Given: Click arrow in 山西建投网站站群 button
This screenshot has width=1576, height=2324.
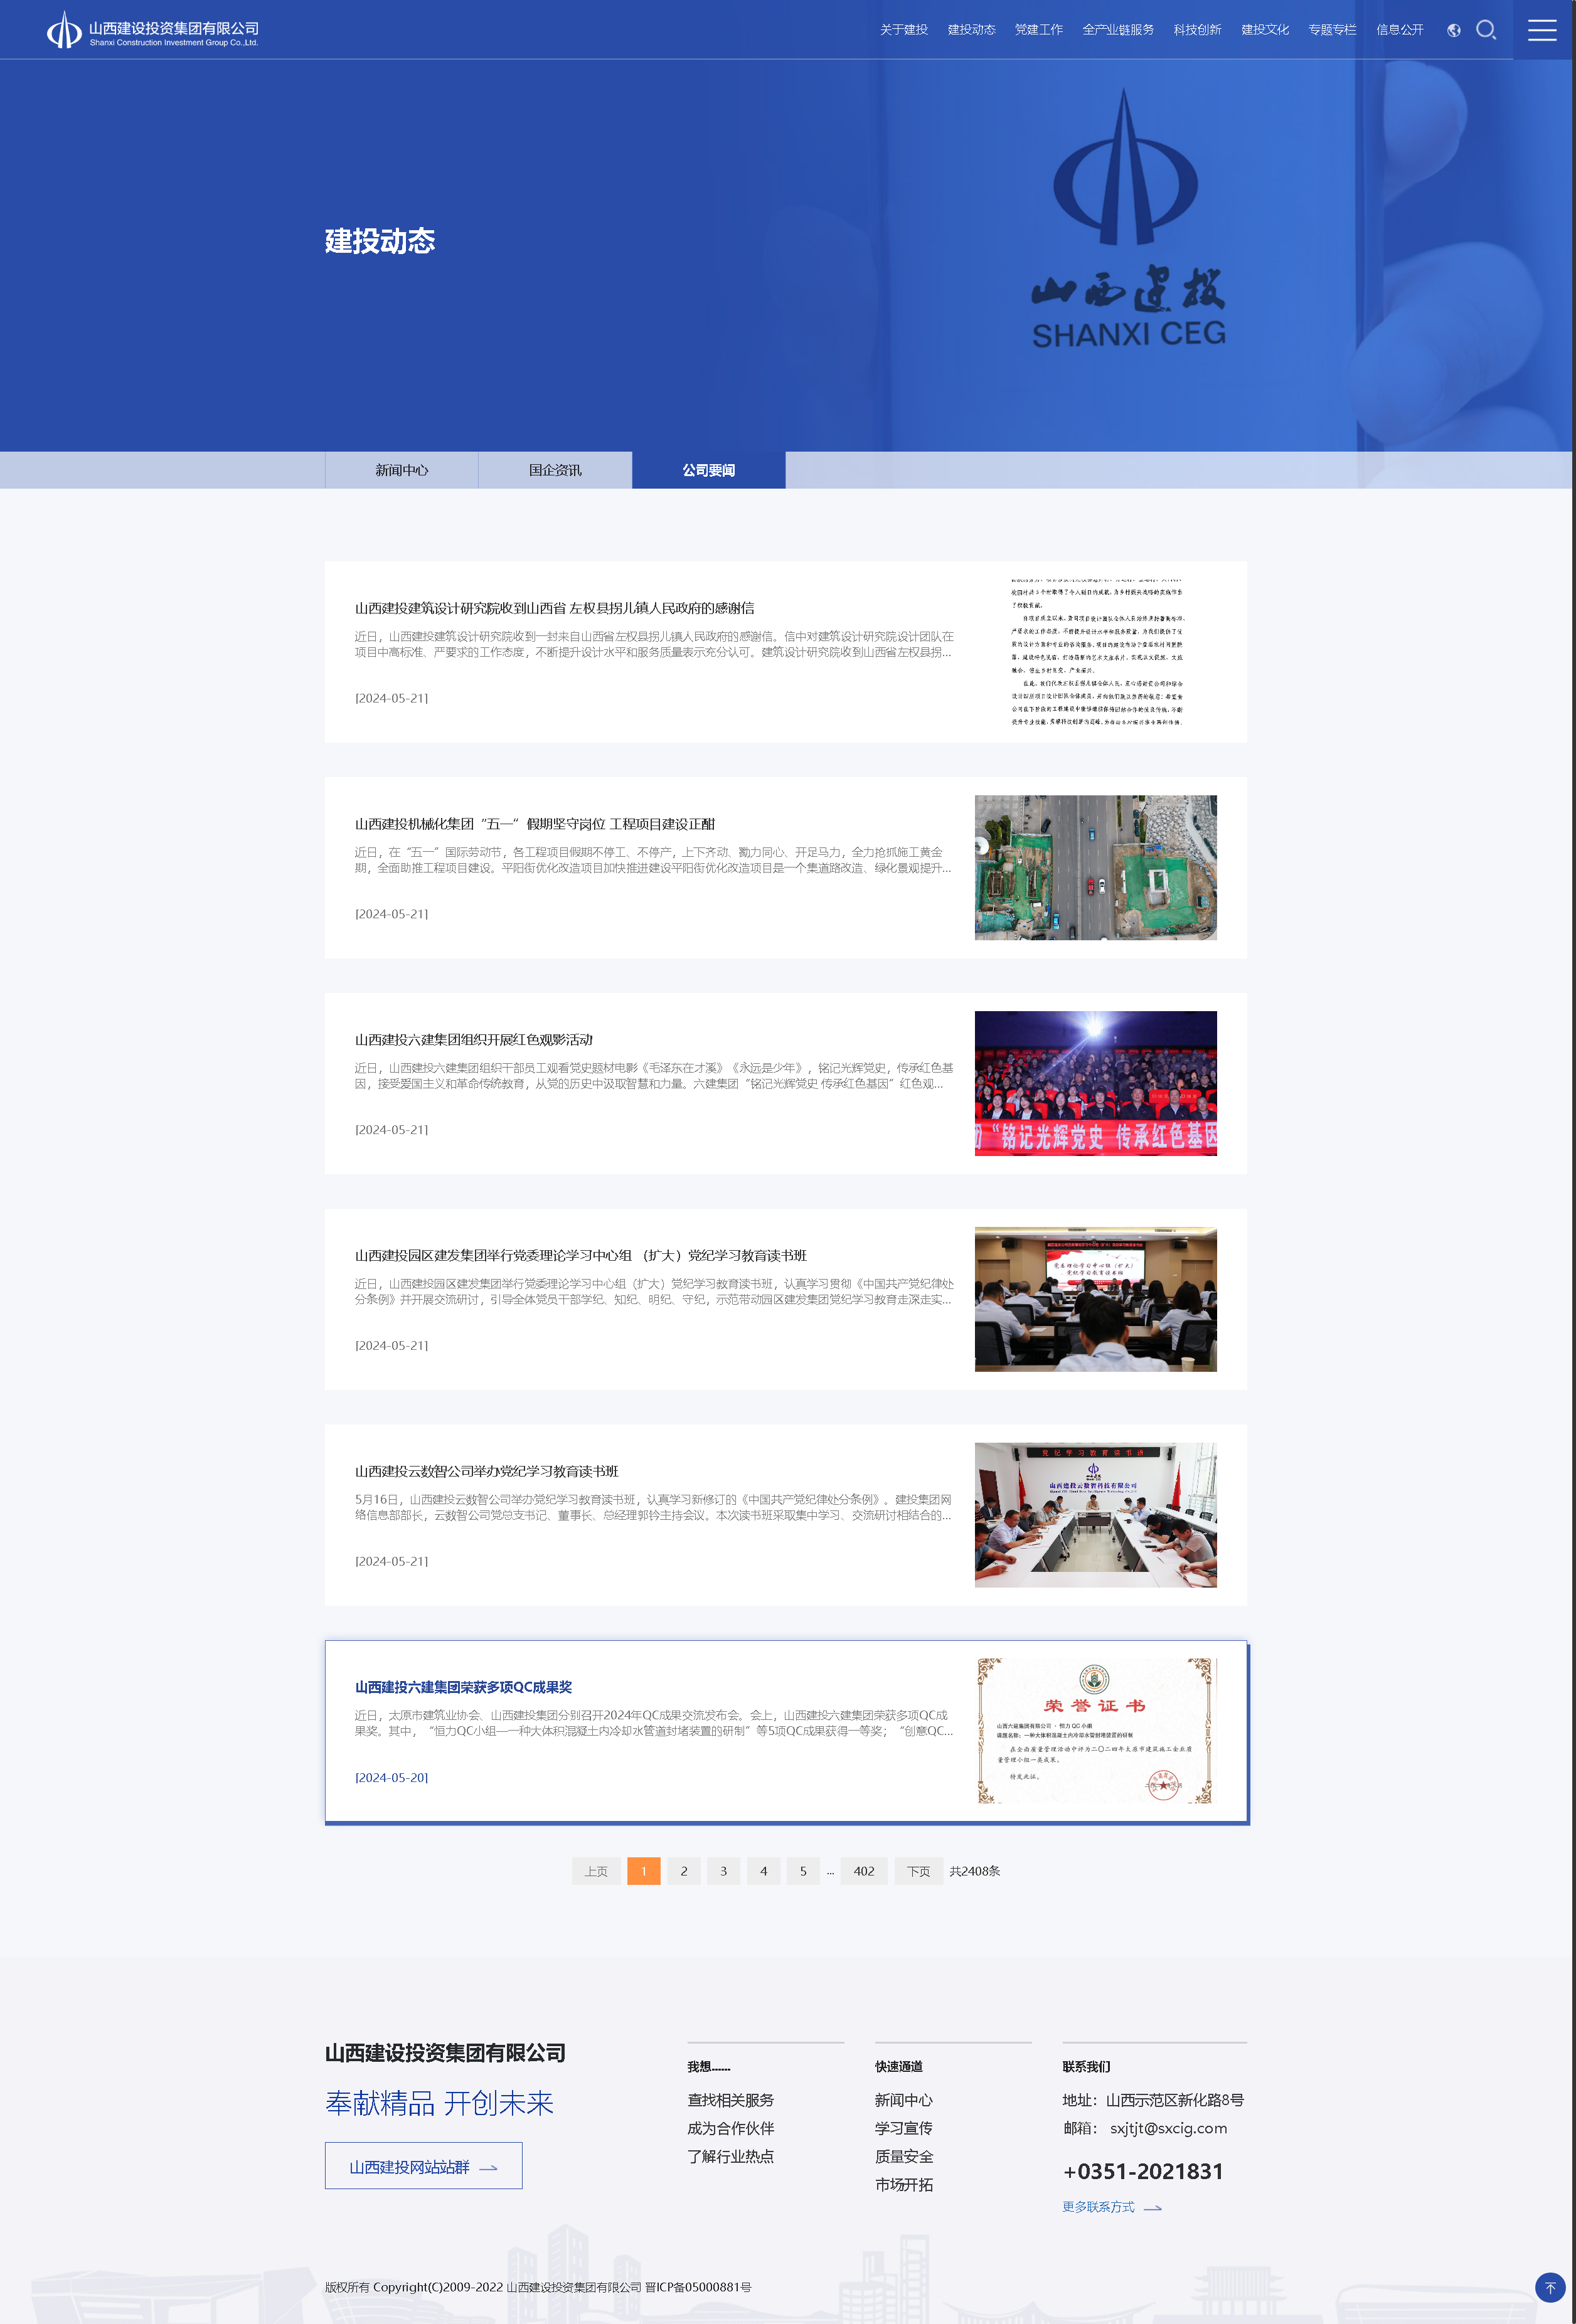Looking at the screenshot, I should (489, 2168).
